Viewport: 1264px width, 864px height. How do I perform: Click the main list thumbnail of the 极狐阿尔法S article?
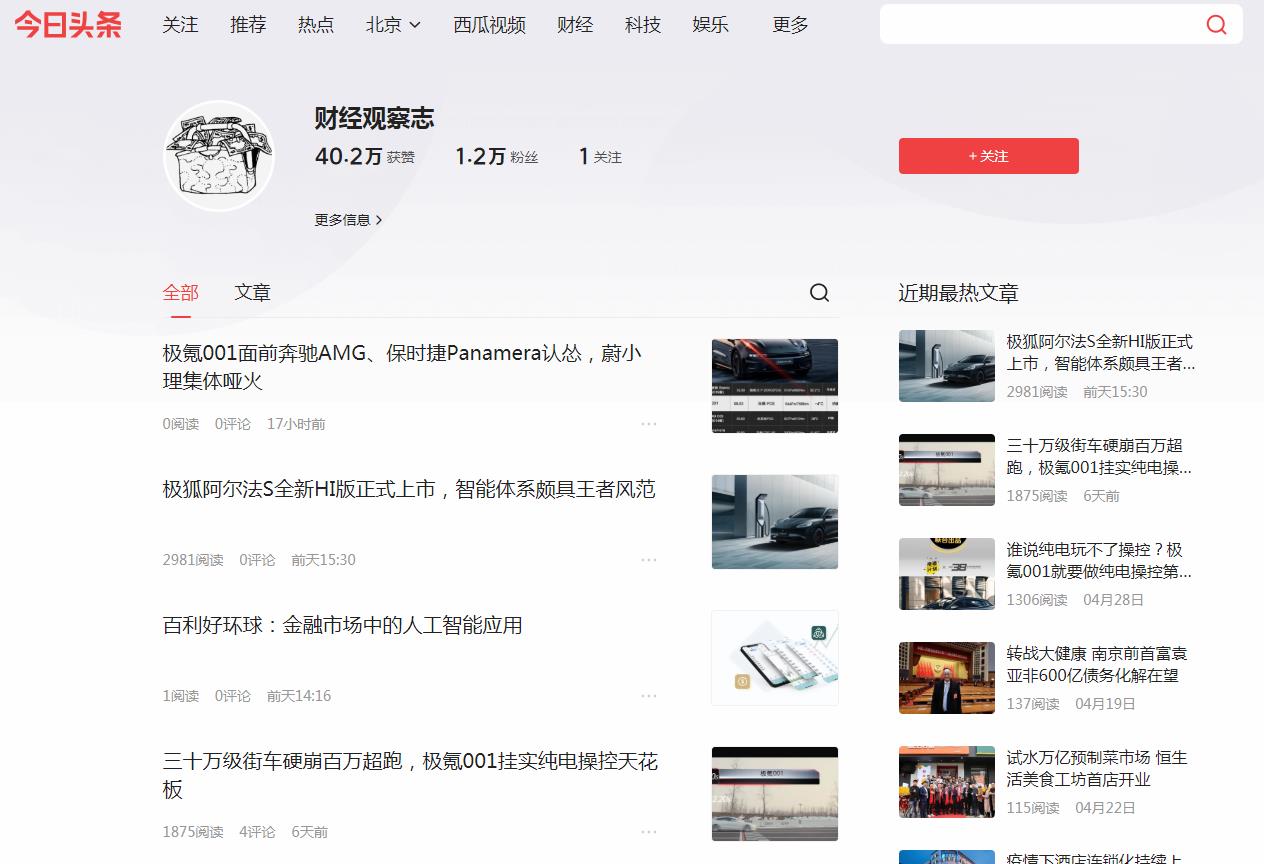(775, 522)
